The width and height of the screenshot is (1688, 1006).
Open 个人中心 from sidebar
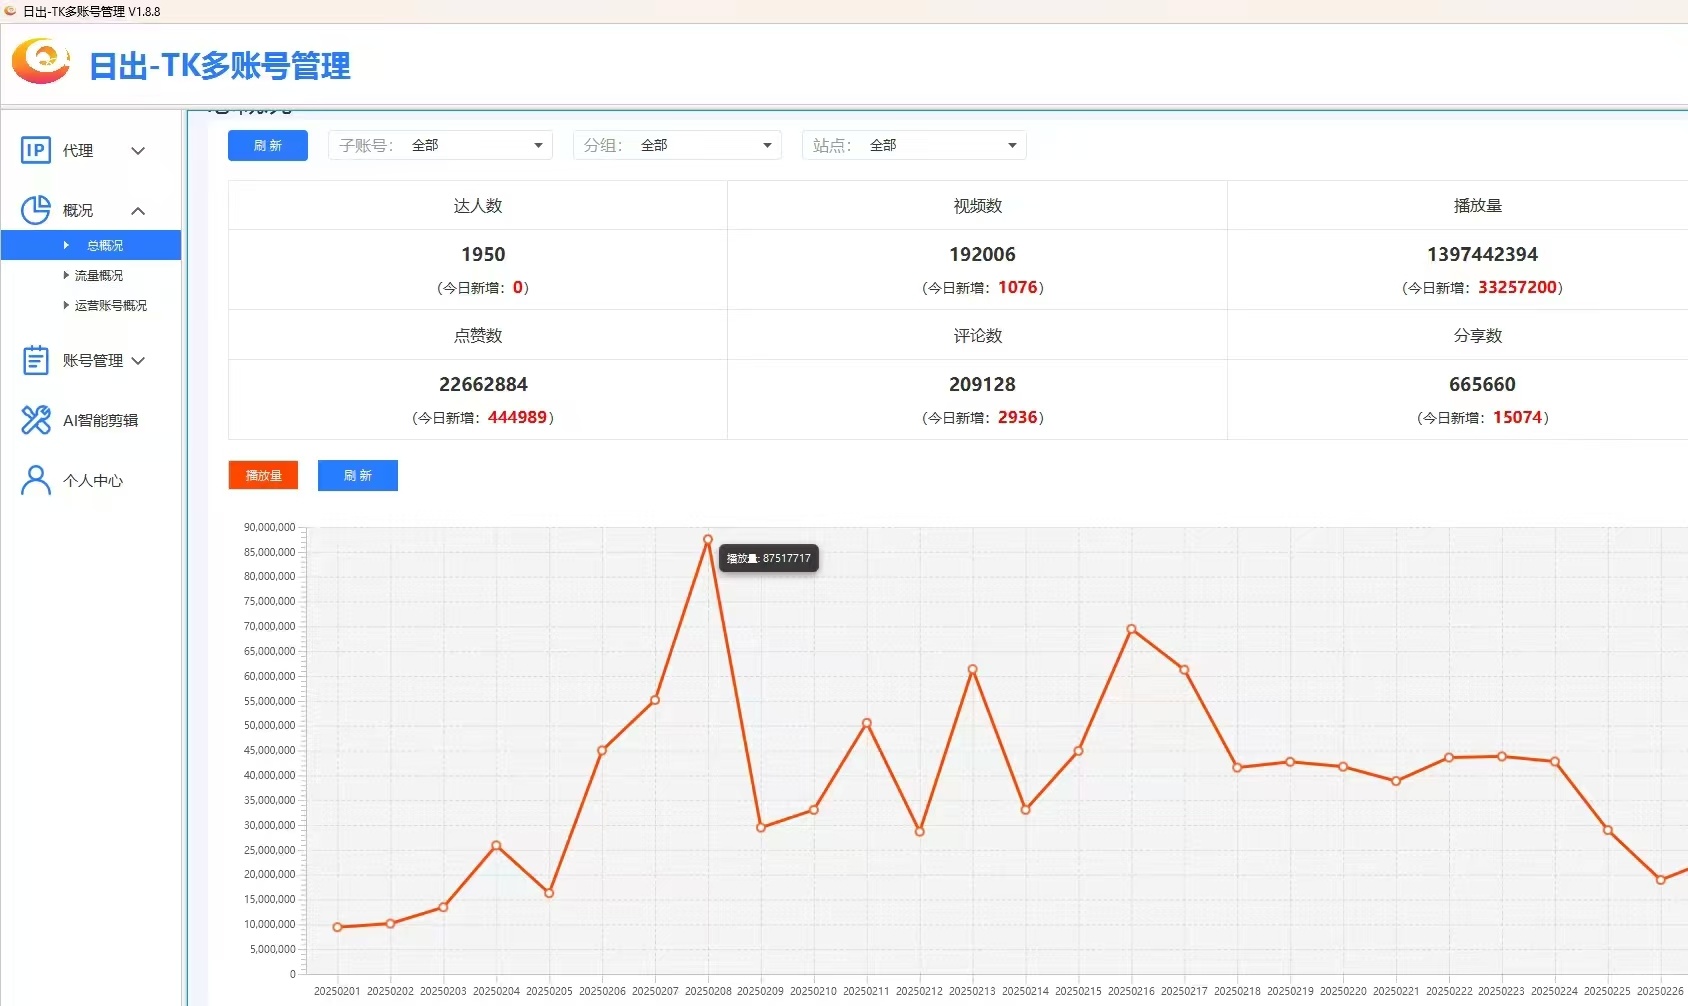coord(93,480)
